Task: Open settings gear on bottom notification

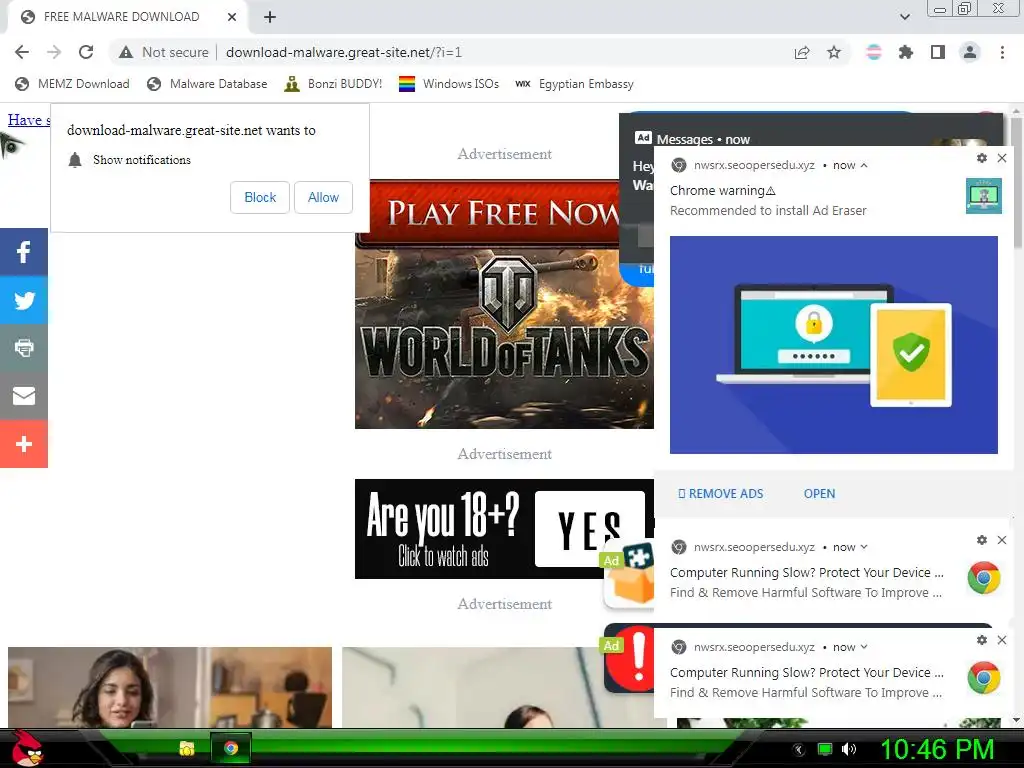Action: tap(982, 640)
